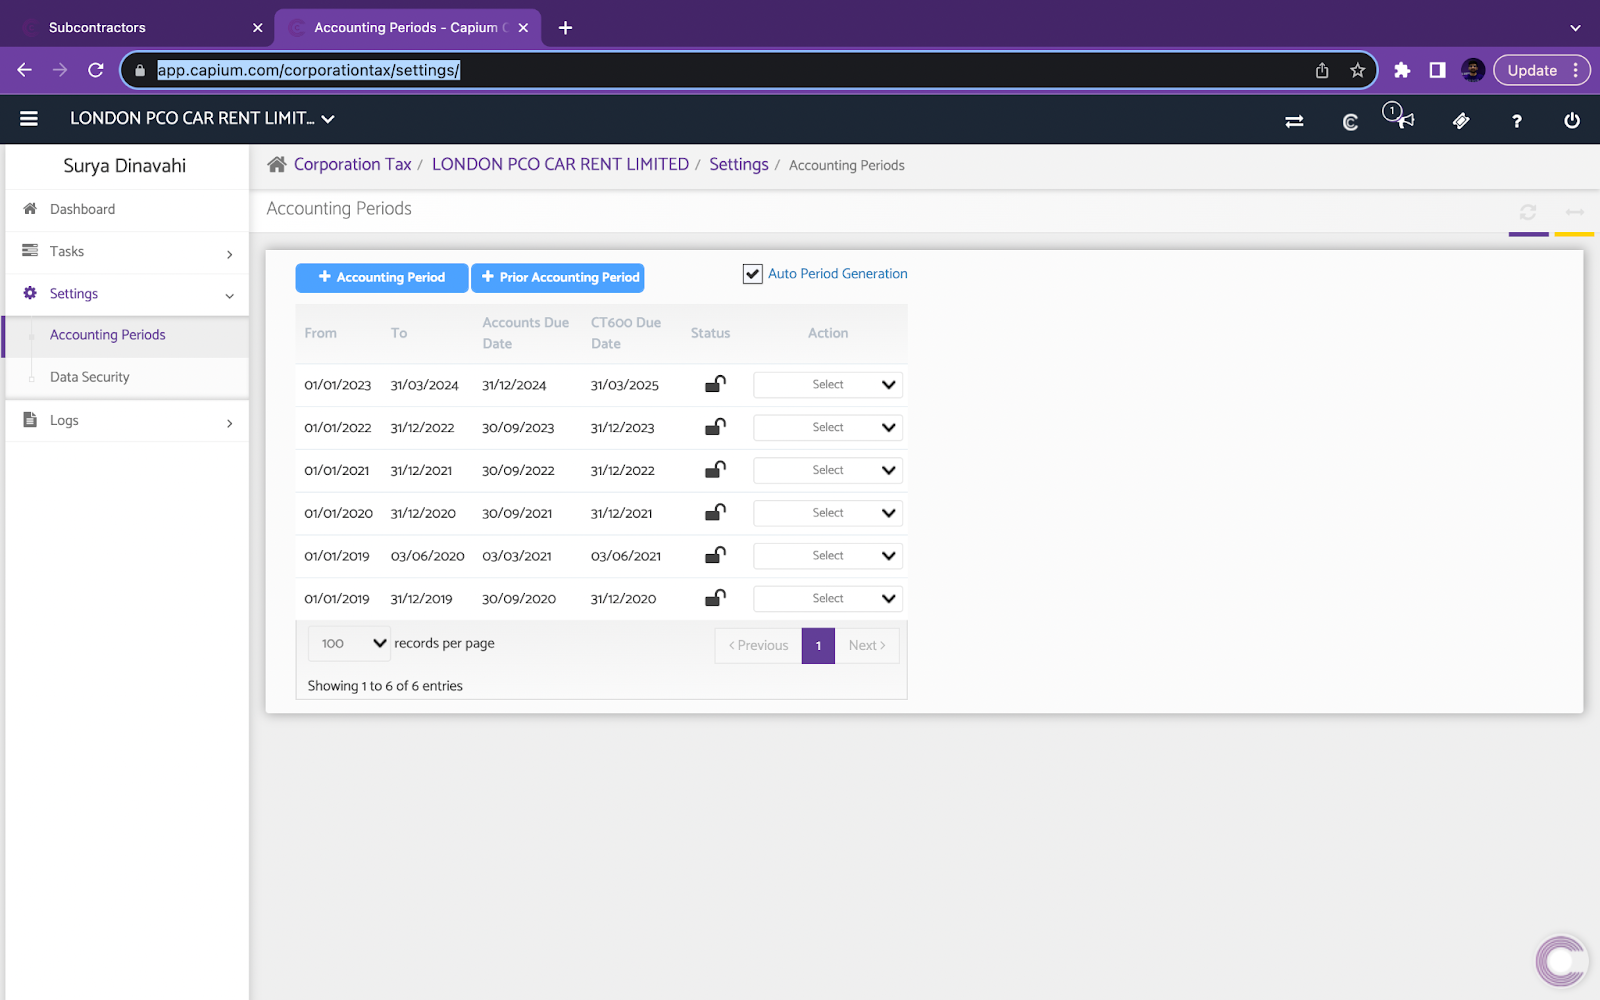Viewport: 1600px width, 1000px height.
Task: Open Action select for 31/12/2019 row
Action: click(828, 599)
